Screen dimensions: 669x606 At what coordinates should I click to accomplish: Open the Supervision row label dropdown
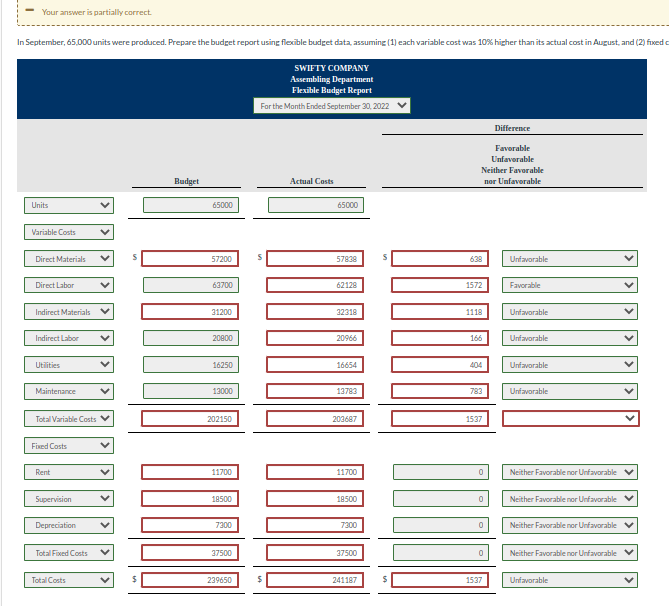[69, 499]
